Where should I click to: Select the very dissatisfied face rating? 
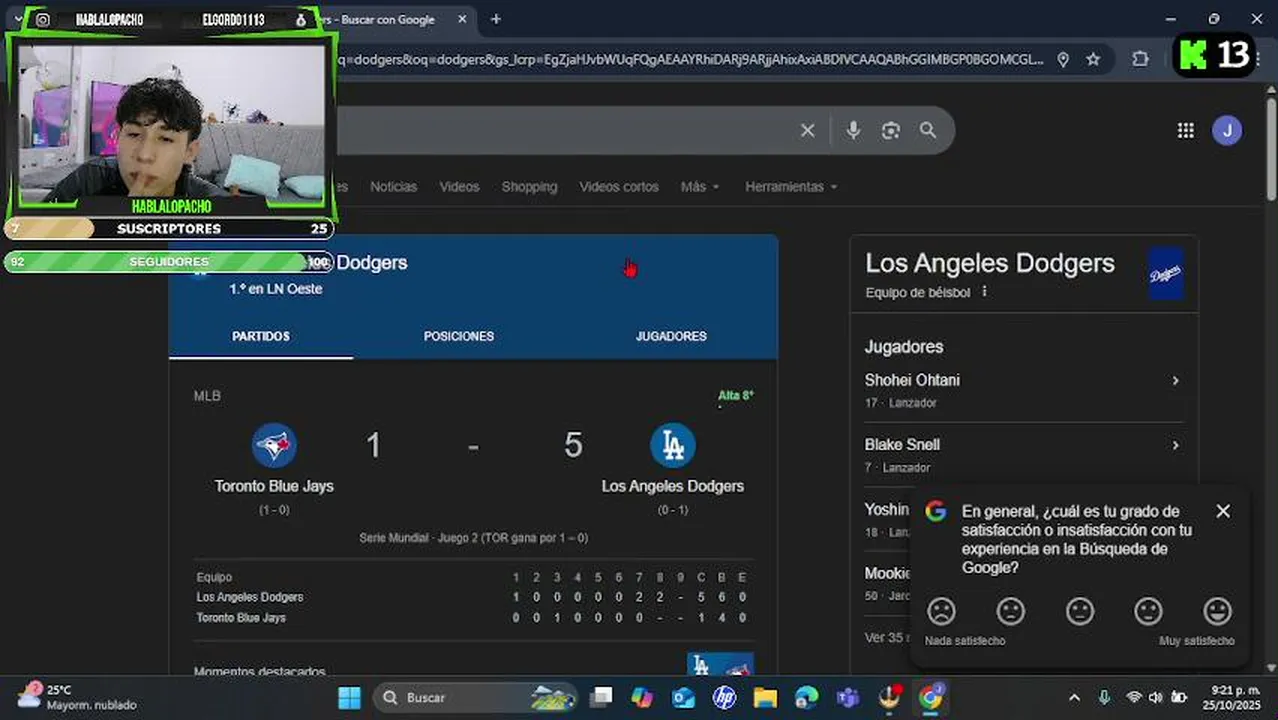[941, 610]
